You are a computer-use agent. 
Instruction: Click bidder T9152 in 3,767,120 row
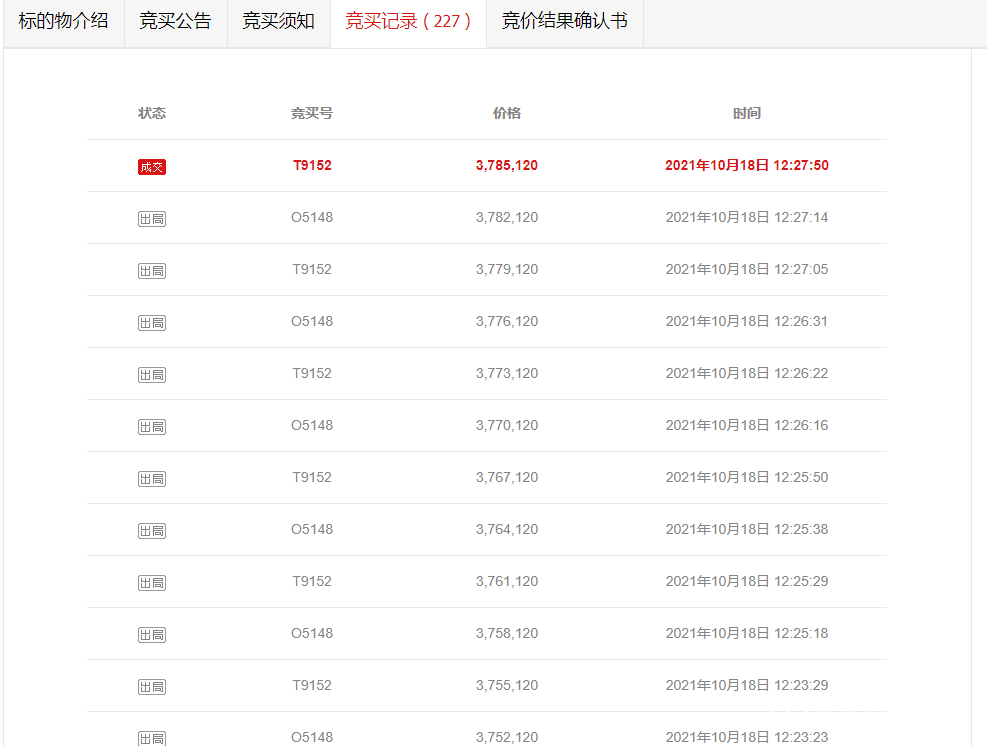pos(312,477)
